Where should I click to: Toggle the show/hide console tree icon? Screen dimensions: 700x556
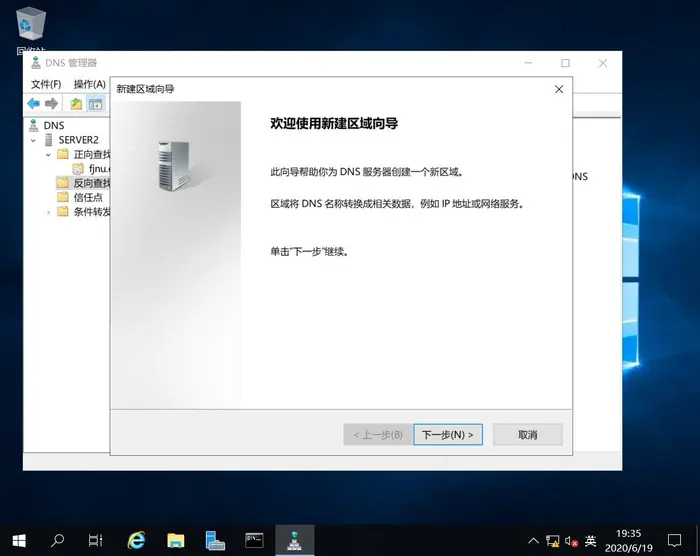[x=96, y=104]
